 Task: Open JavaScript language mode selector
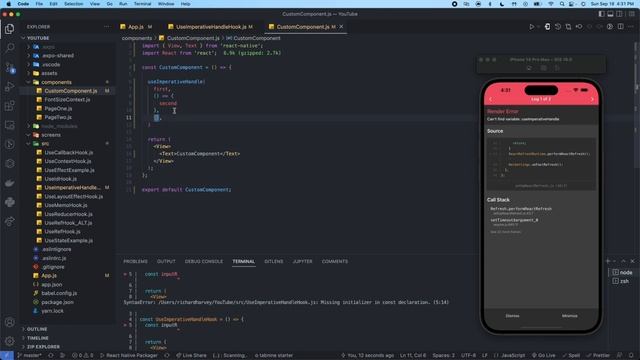(513, 356)
